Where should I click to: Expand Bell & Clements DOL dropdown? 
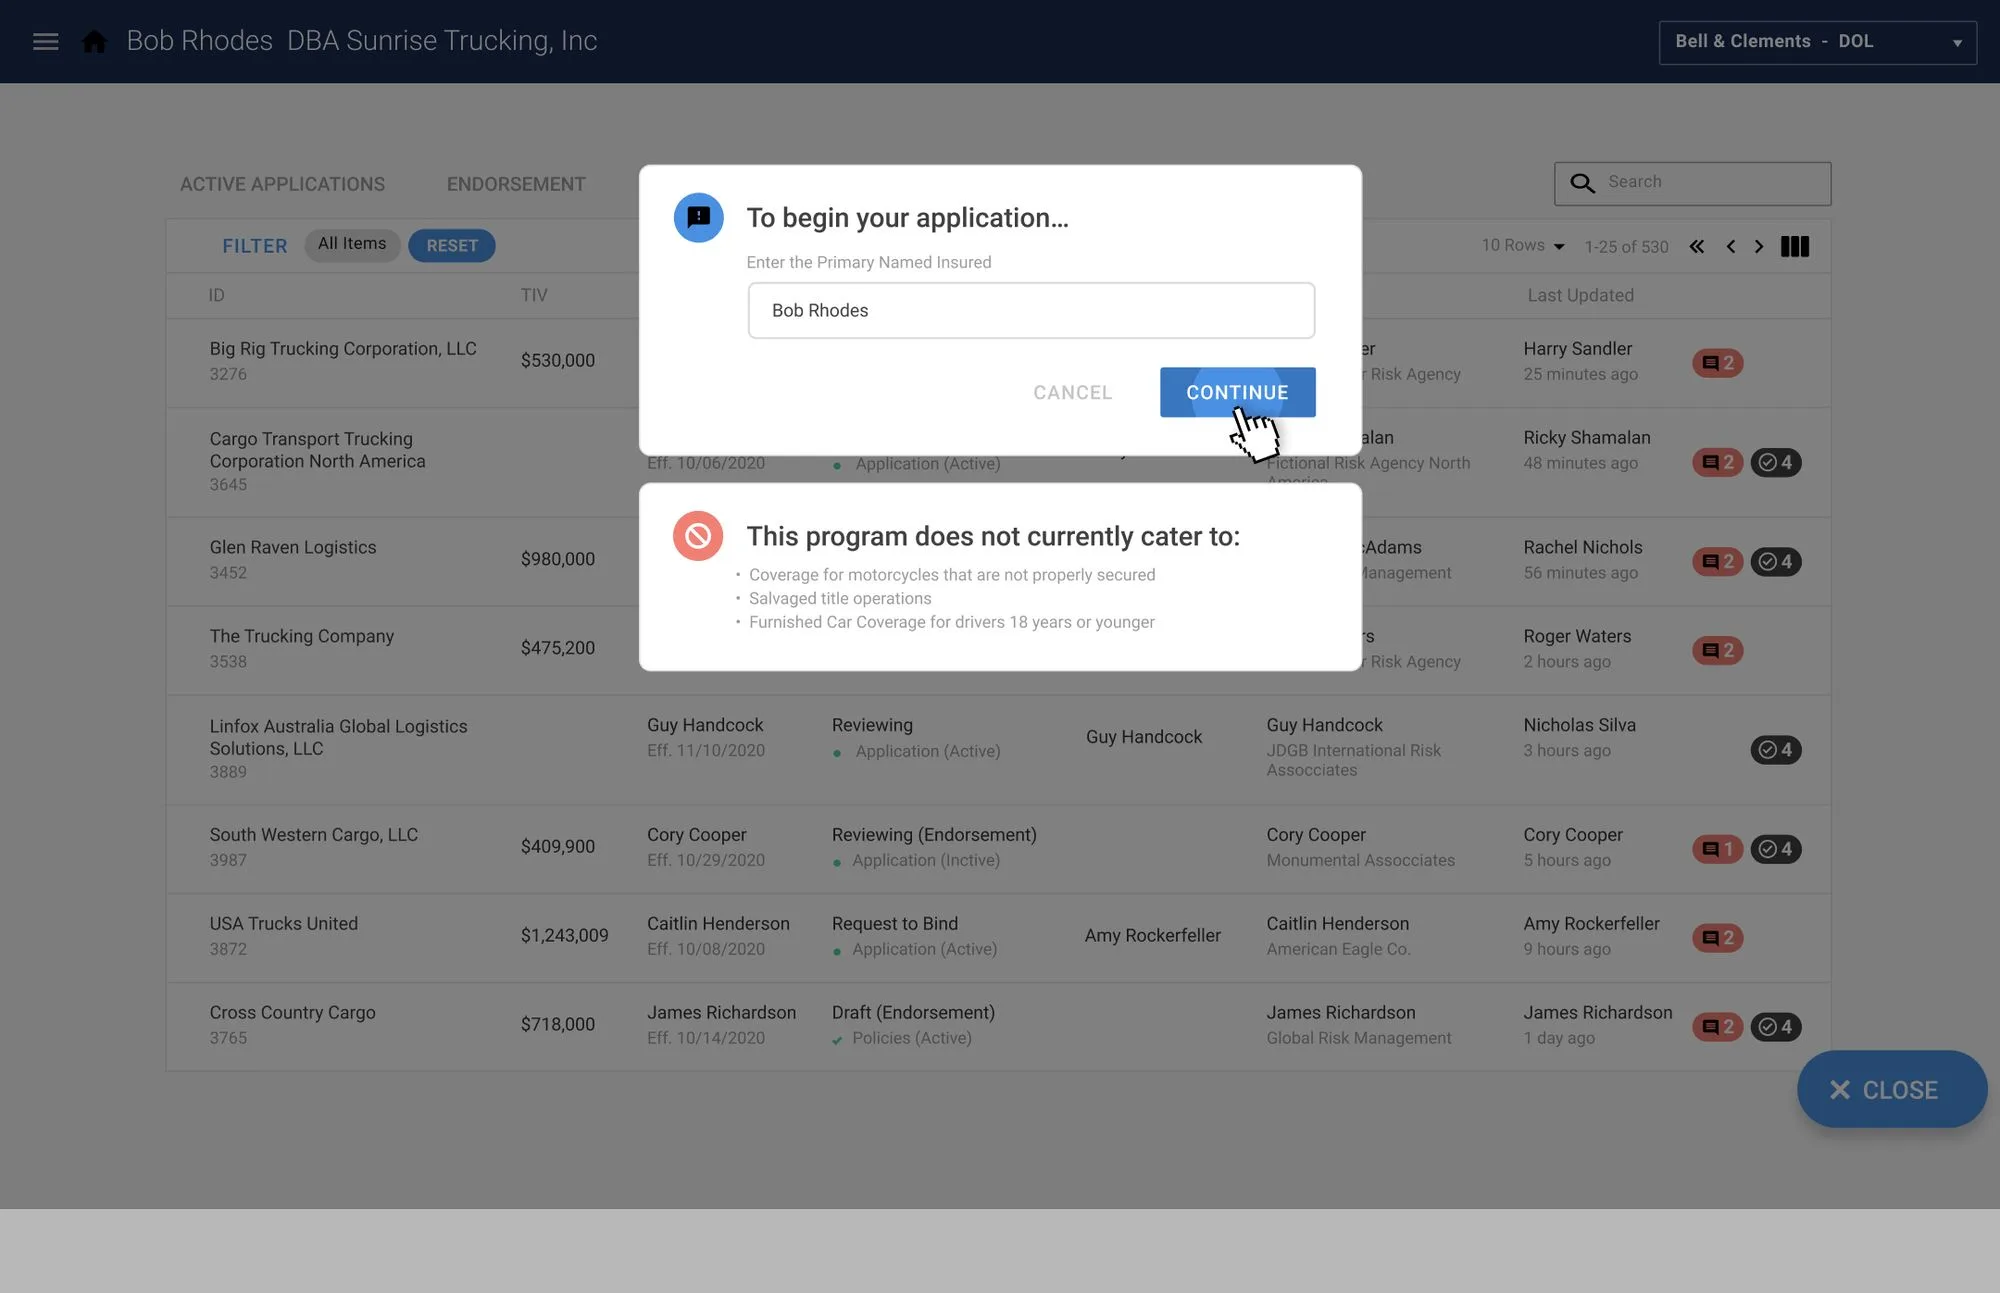1817,42
